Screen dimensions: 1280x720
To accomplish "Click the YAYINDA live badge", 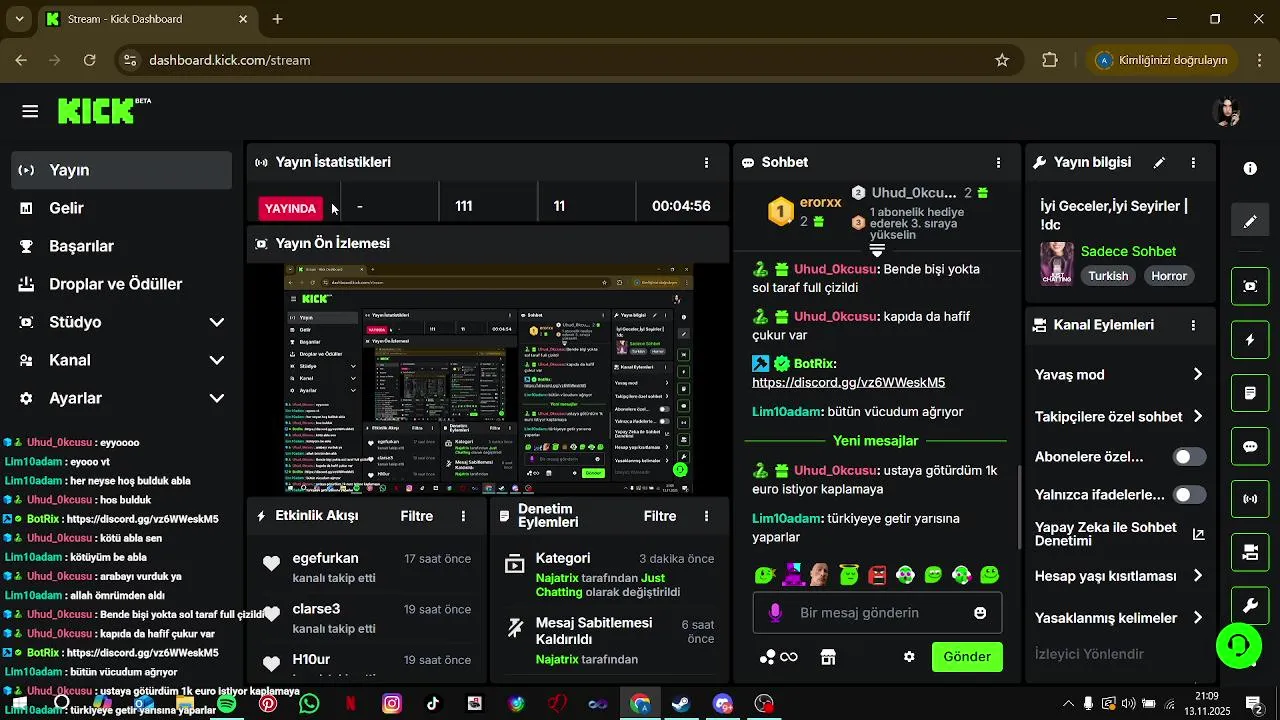I will (x=290, y=208).
